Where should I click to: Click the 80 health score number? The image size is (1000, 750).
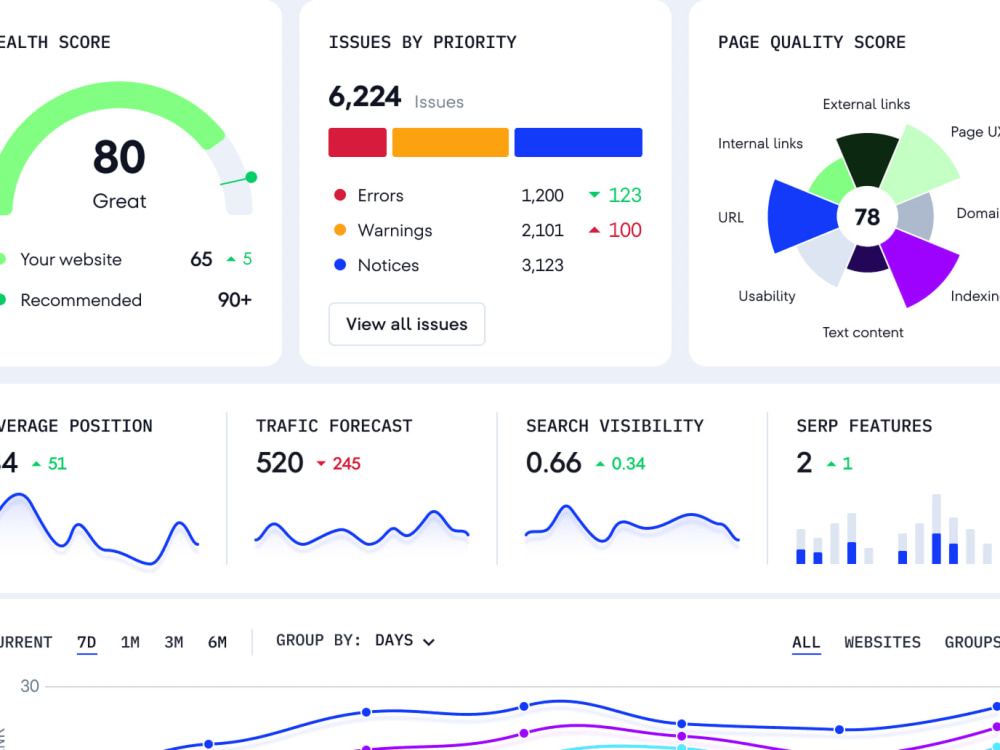[119, 157]
